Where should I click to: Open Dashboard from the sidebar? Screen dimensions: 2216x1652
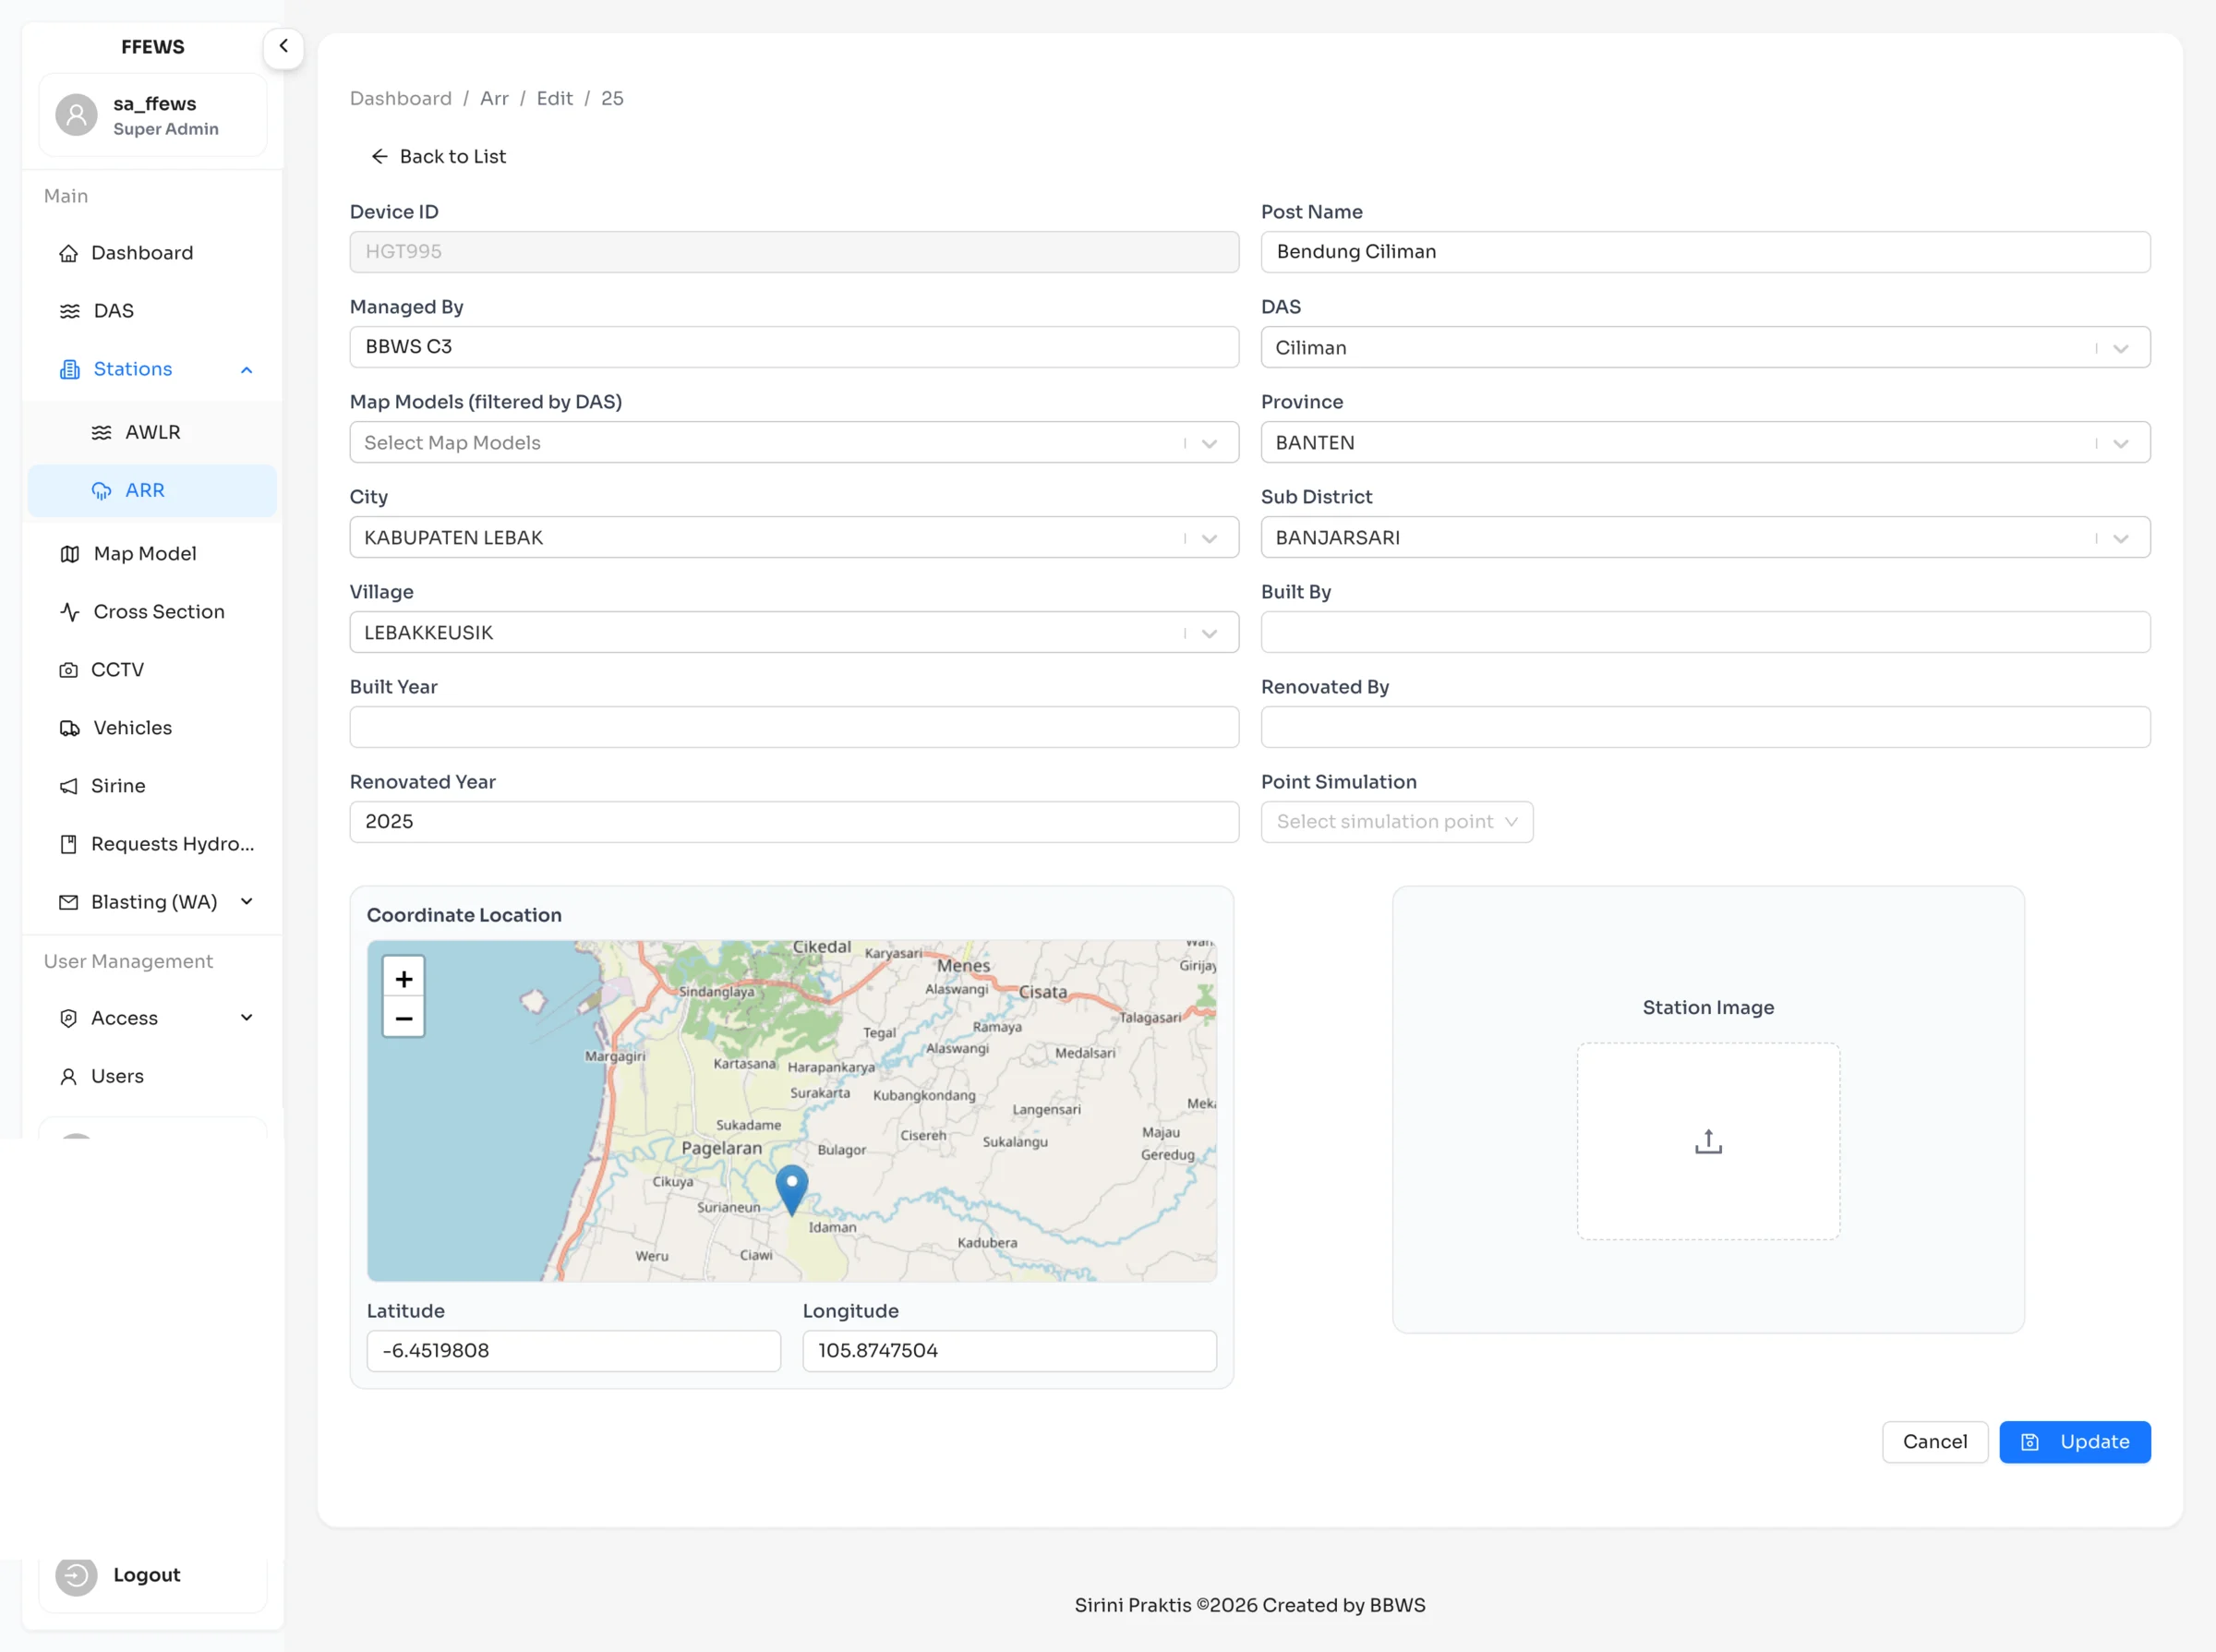pos(152,253)
